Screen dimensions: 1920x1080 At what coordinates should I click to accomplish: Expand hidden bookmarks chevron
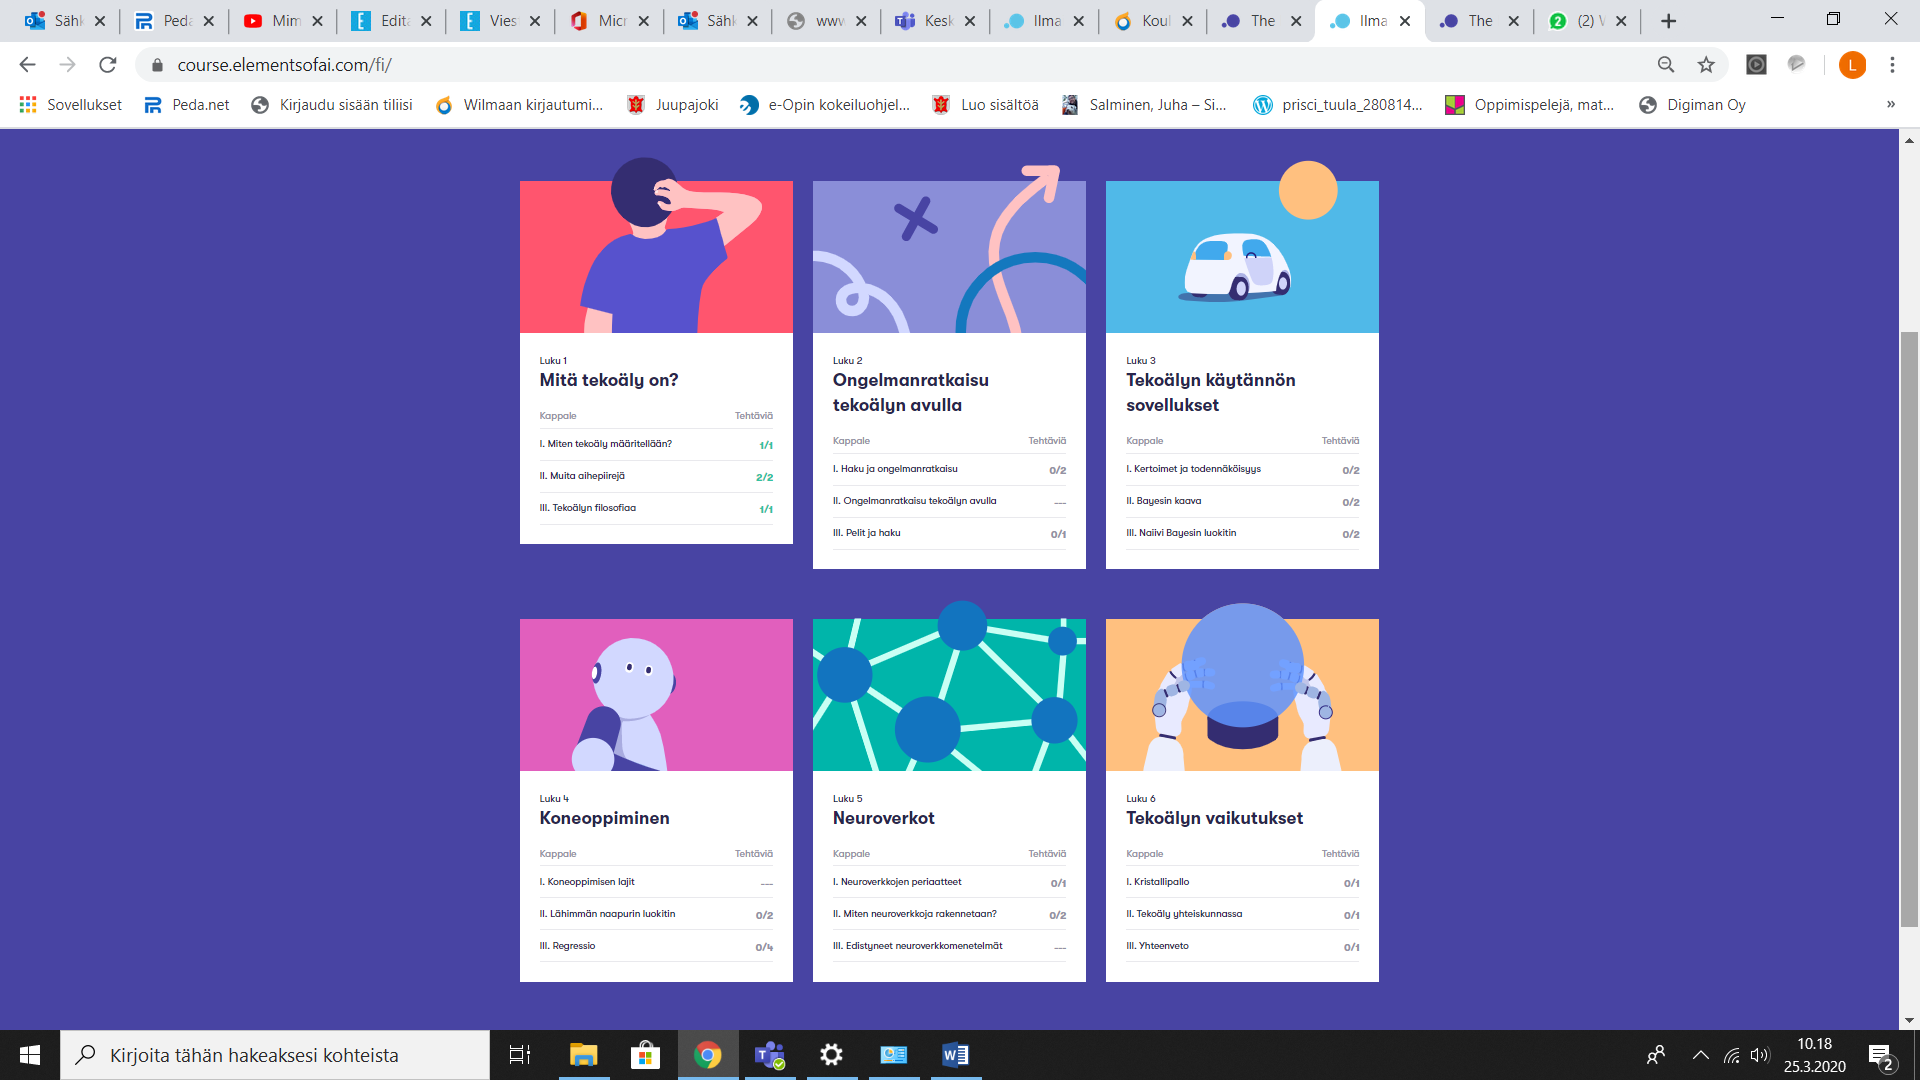tap(1890, 105)
